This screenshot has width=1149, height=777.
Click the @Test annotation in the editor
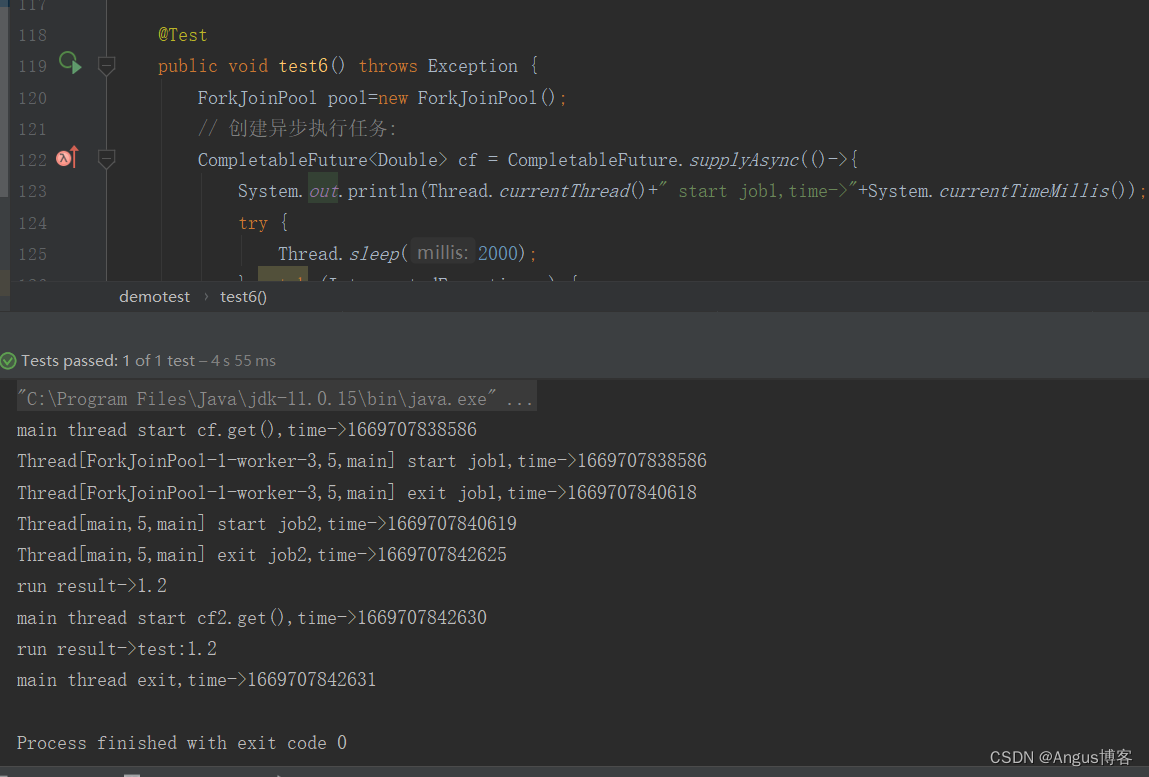[x=183, y=34]
